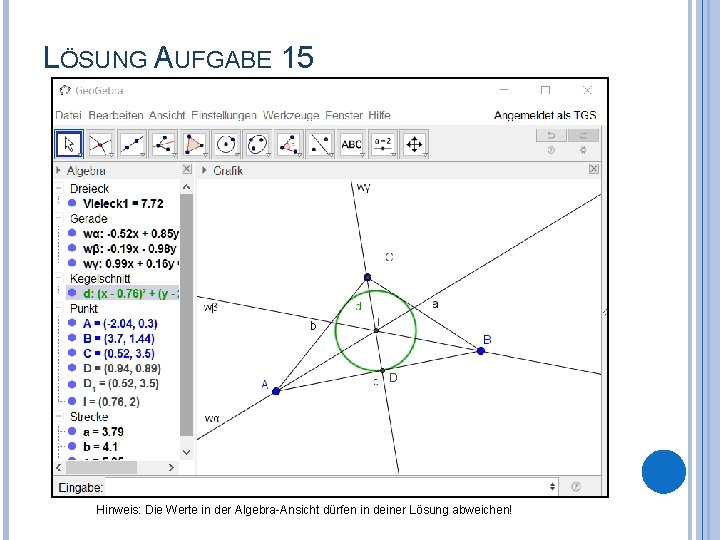Toggle visibility of segment a
Image resolution: width=720 pixels, height=540 pixels.
(x=72, y=431)
